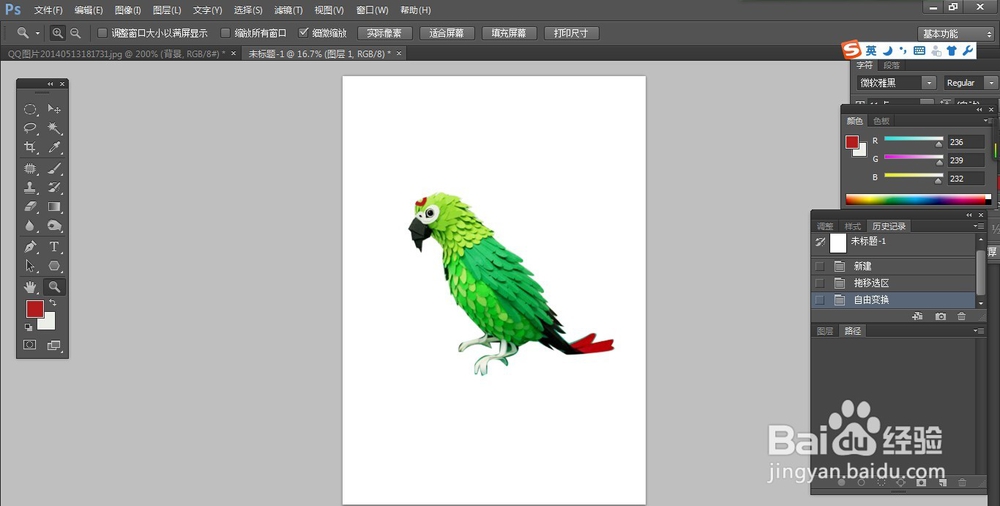Screen dimensions: 1000x506
Task: Select the Patch healing tool
Action: [30, 168]
